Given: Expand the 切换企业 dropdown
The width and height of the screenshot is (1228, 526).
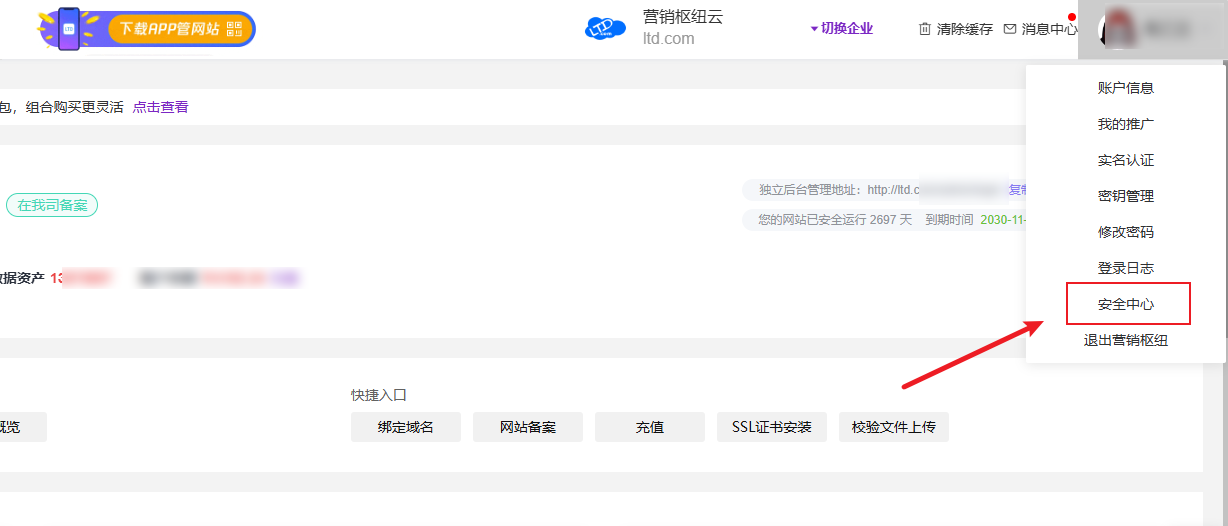Looking at the screenshot, I should pyautogui.click(x=841, y=28).
